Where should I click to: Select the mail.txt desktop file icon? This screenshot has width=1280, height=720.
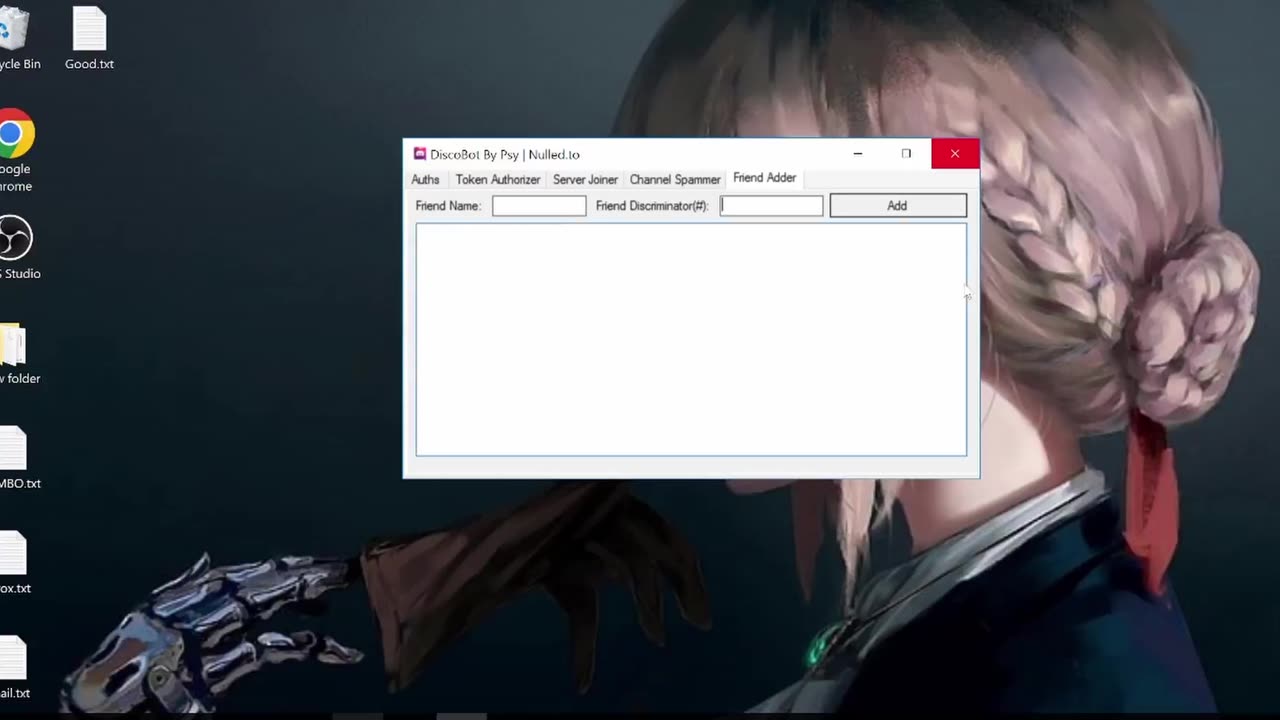pyautogui.click(x=14, y=668)
